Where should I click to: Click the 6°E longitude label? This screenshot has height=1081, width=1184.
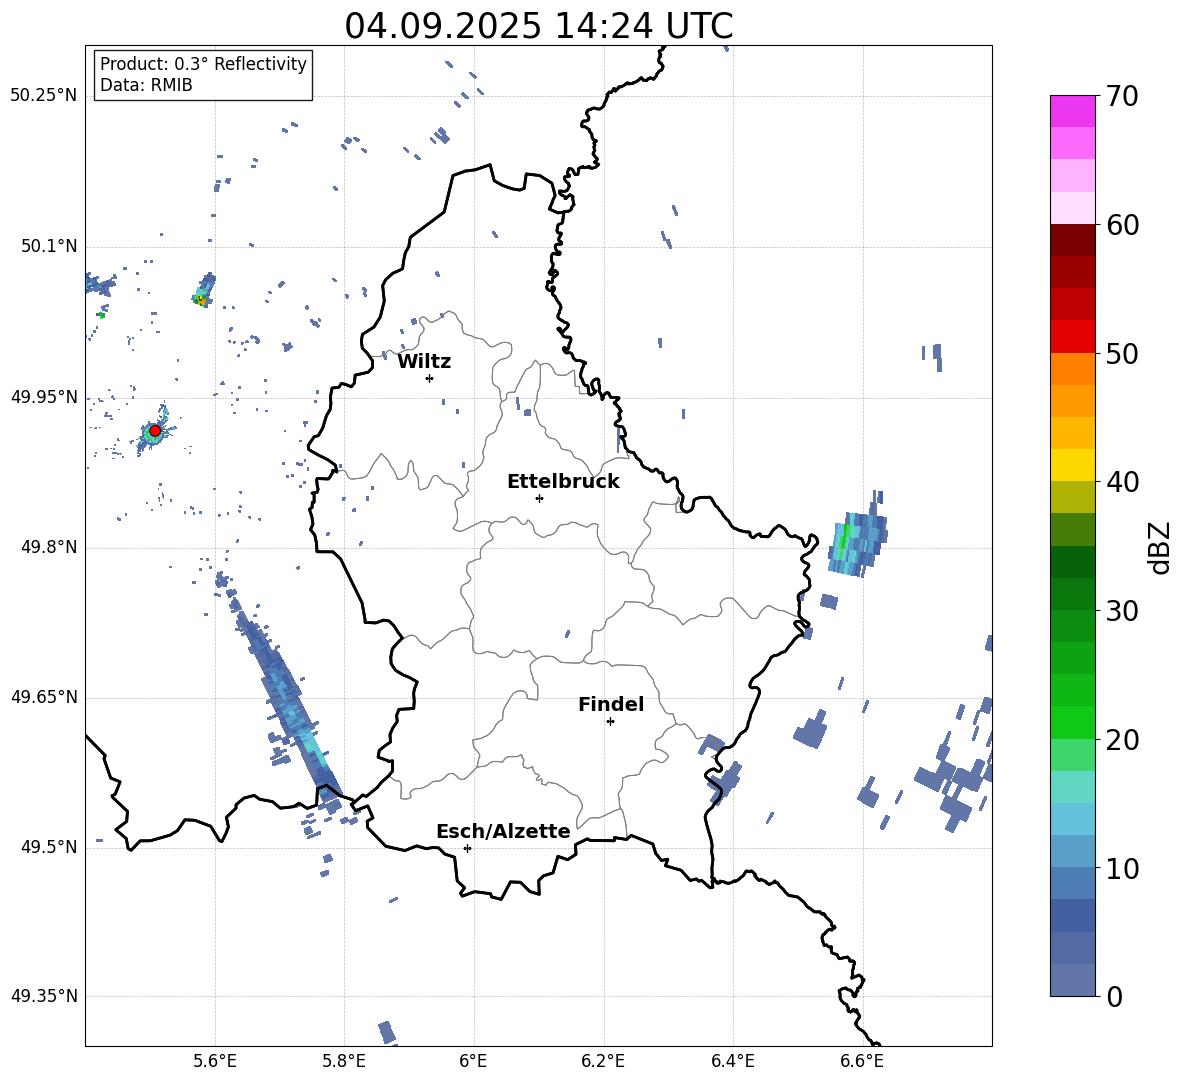click(473, 1061)
